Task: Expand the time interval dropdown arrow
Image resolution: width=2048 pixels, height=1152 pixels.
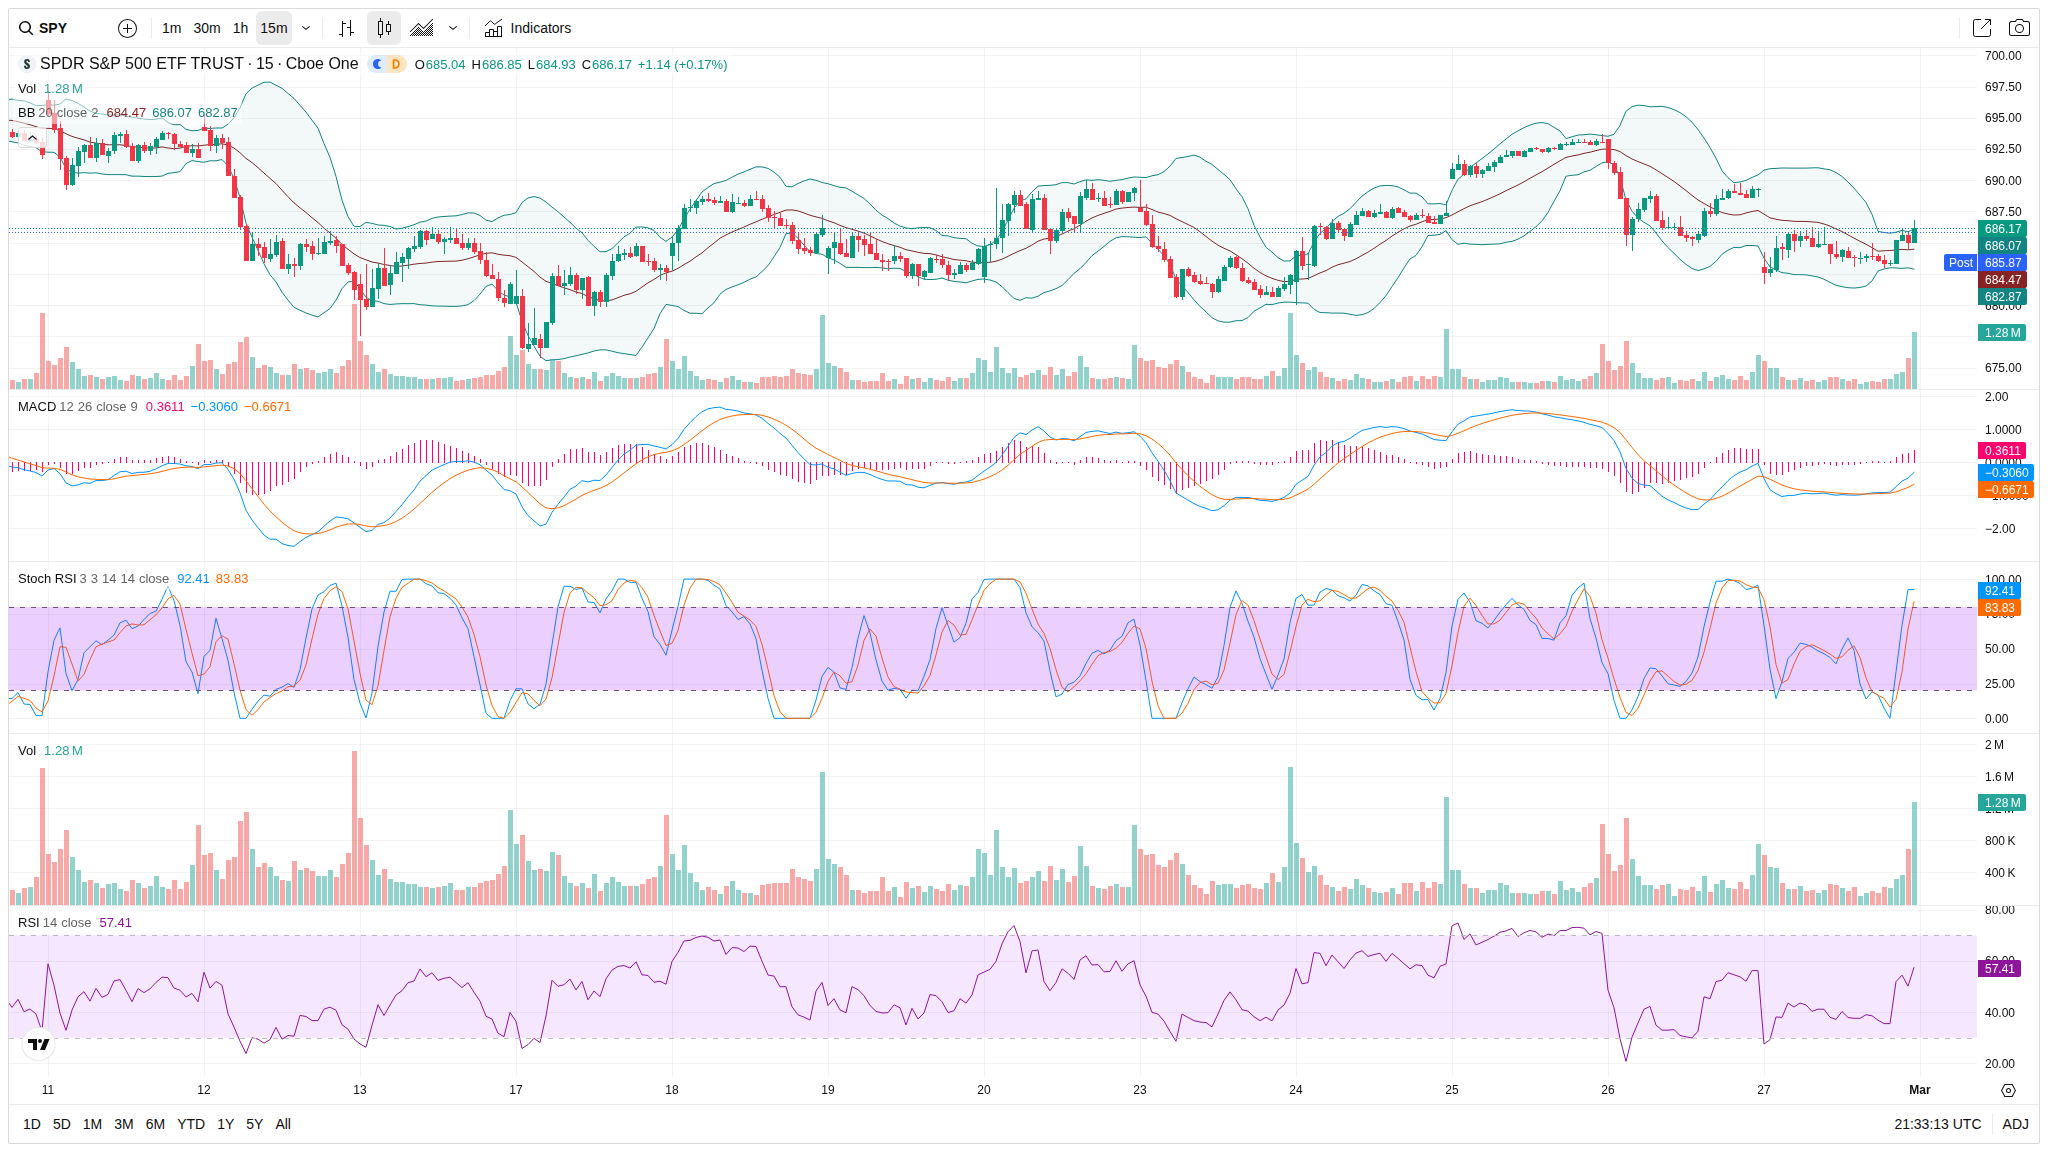Action: [306, 28]
